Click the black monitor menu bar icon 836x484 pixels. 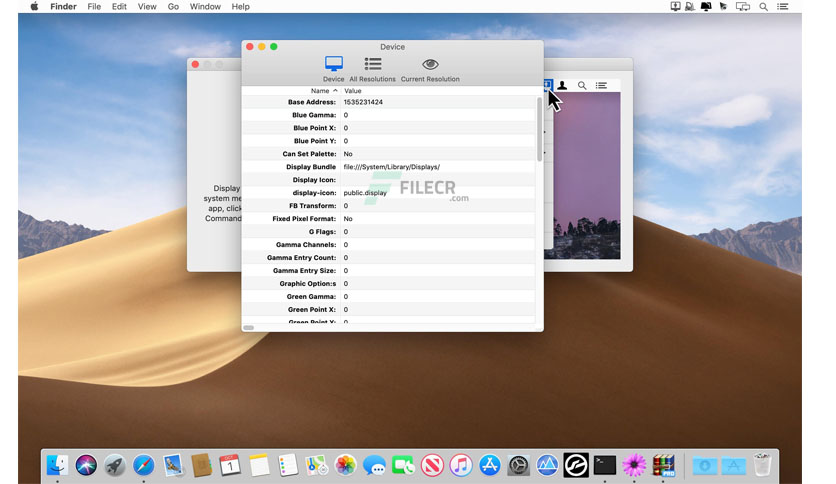706,6
